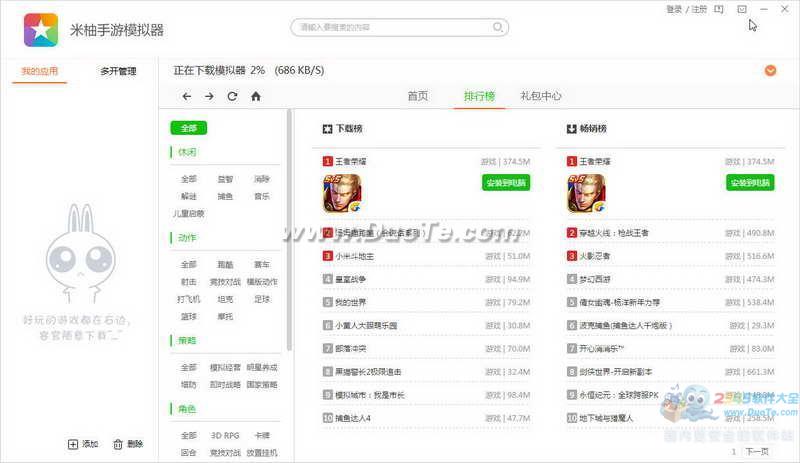Select 摩托 category
This screenshot has height=463, width=800.
coord(225,316)
